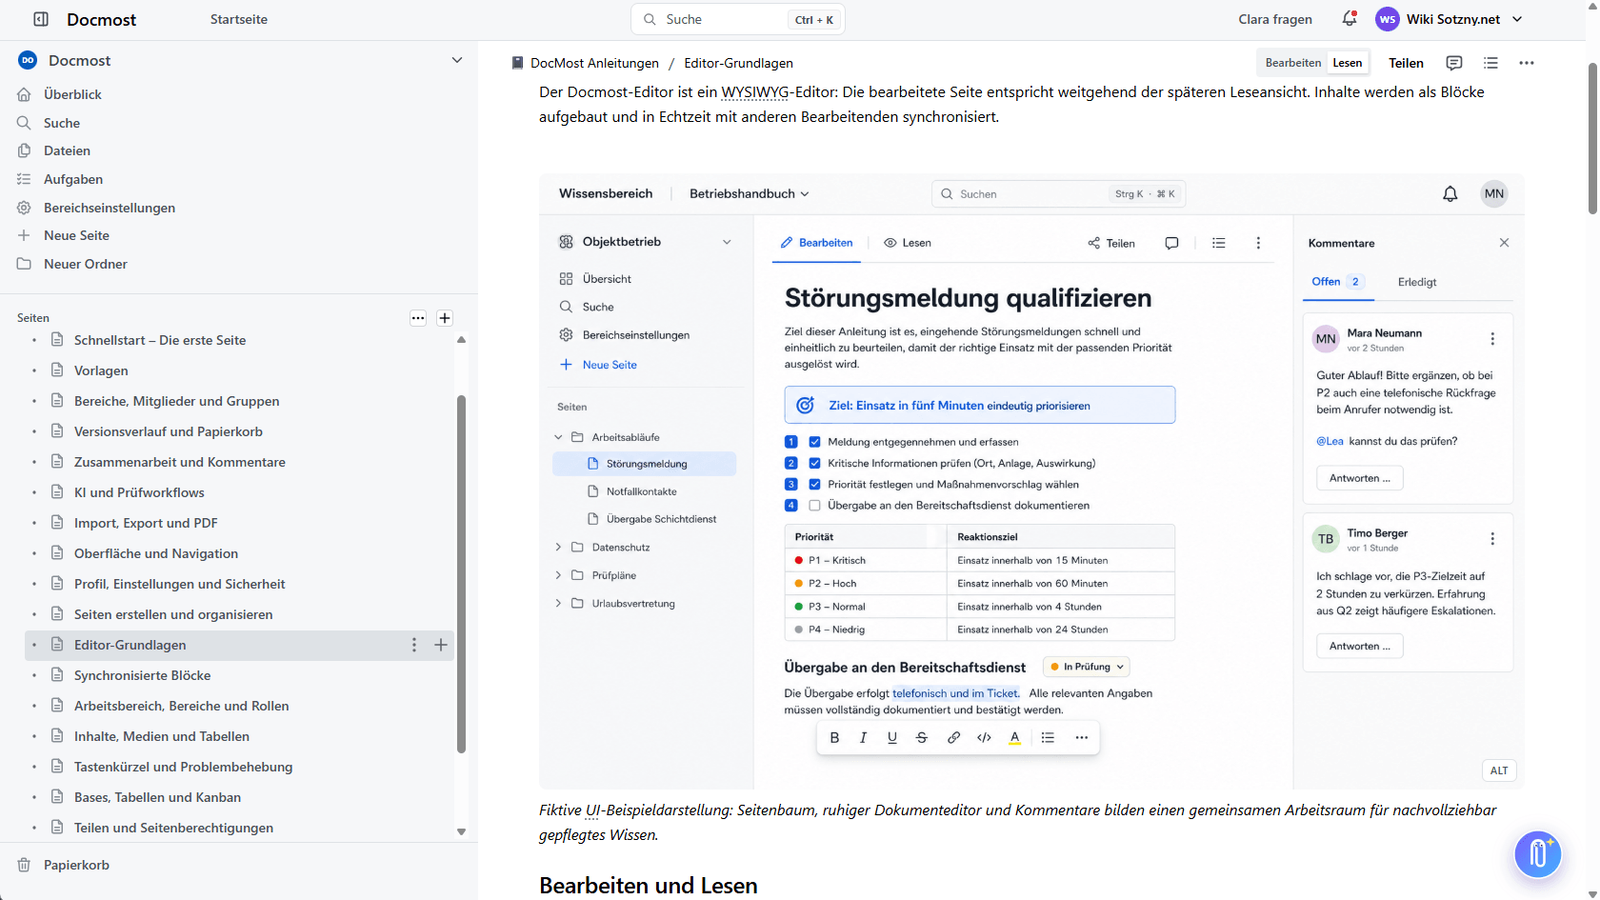
Task: Switch to Lesen mode
Action: click(x=1347, y=63)
